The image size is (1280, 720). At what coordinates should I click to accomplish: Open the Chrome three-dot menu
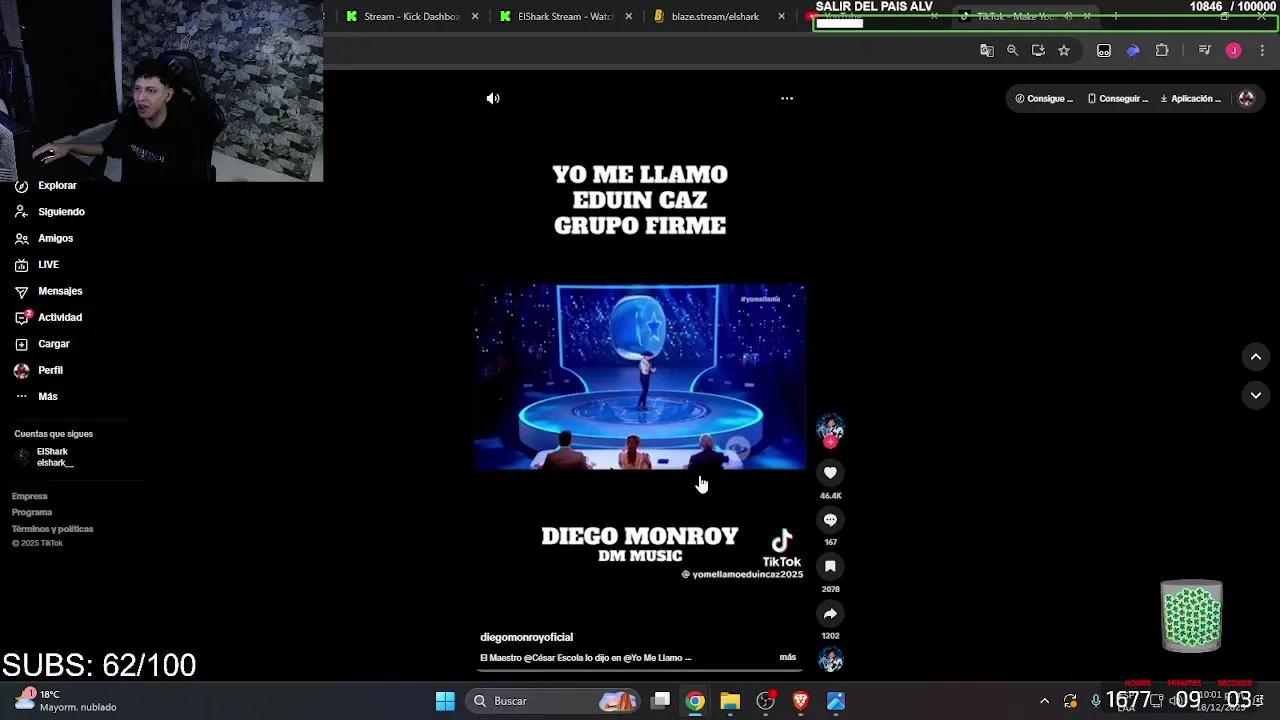coord(1262,50)
